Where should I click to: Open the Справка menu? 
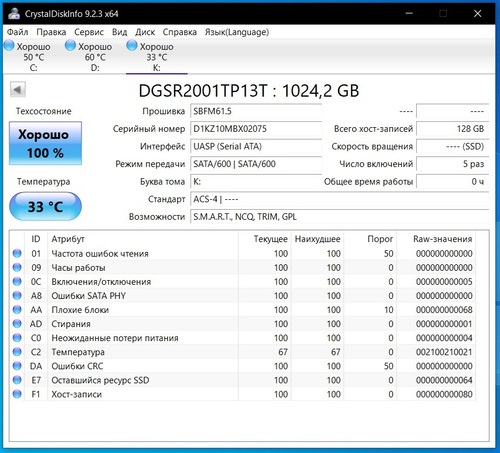pos(180,32)
